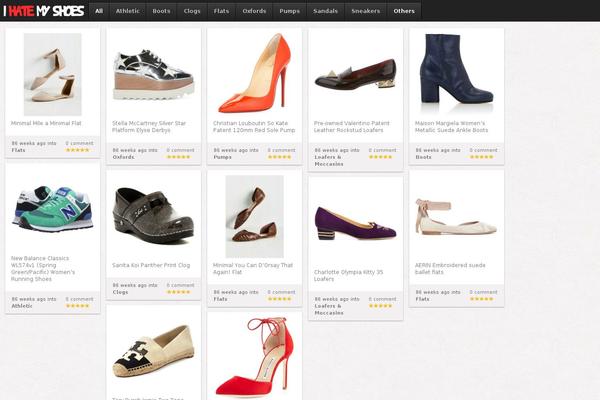Rate the AERIN ballet flats using stars
600x400 pixels.
click(x=482, y=299)
